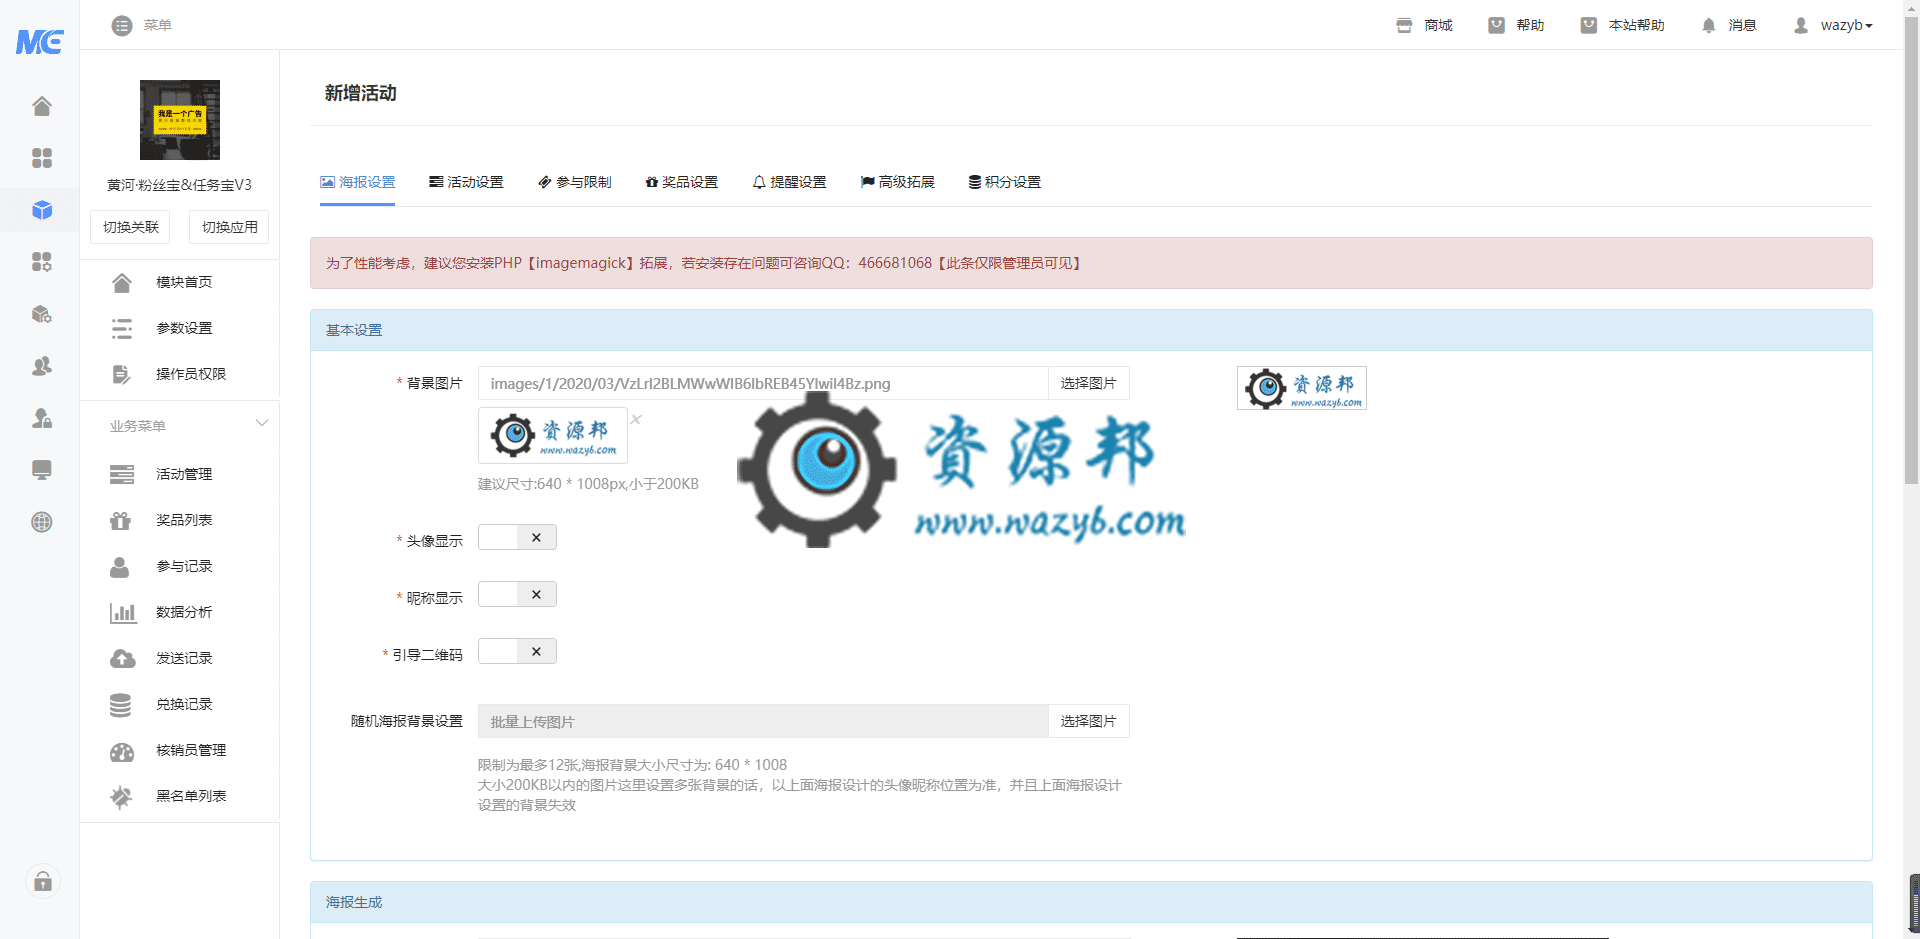Switch to the 活动设置 tab

click(x=466, y=182)
